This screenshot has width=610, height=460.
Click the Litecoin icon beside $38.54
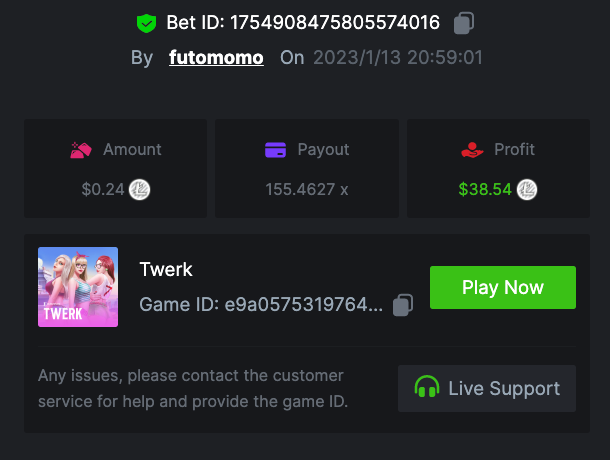[527, 189]
